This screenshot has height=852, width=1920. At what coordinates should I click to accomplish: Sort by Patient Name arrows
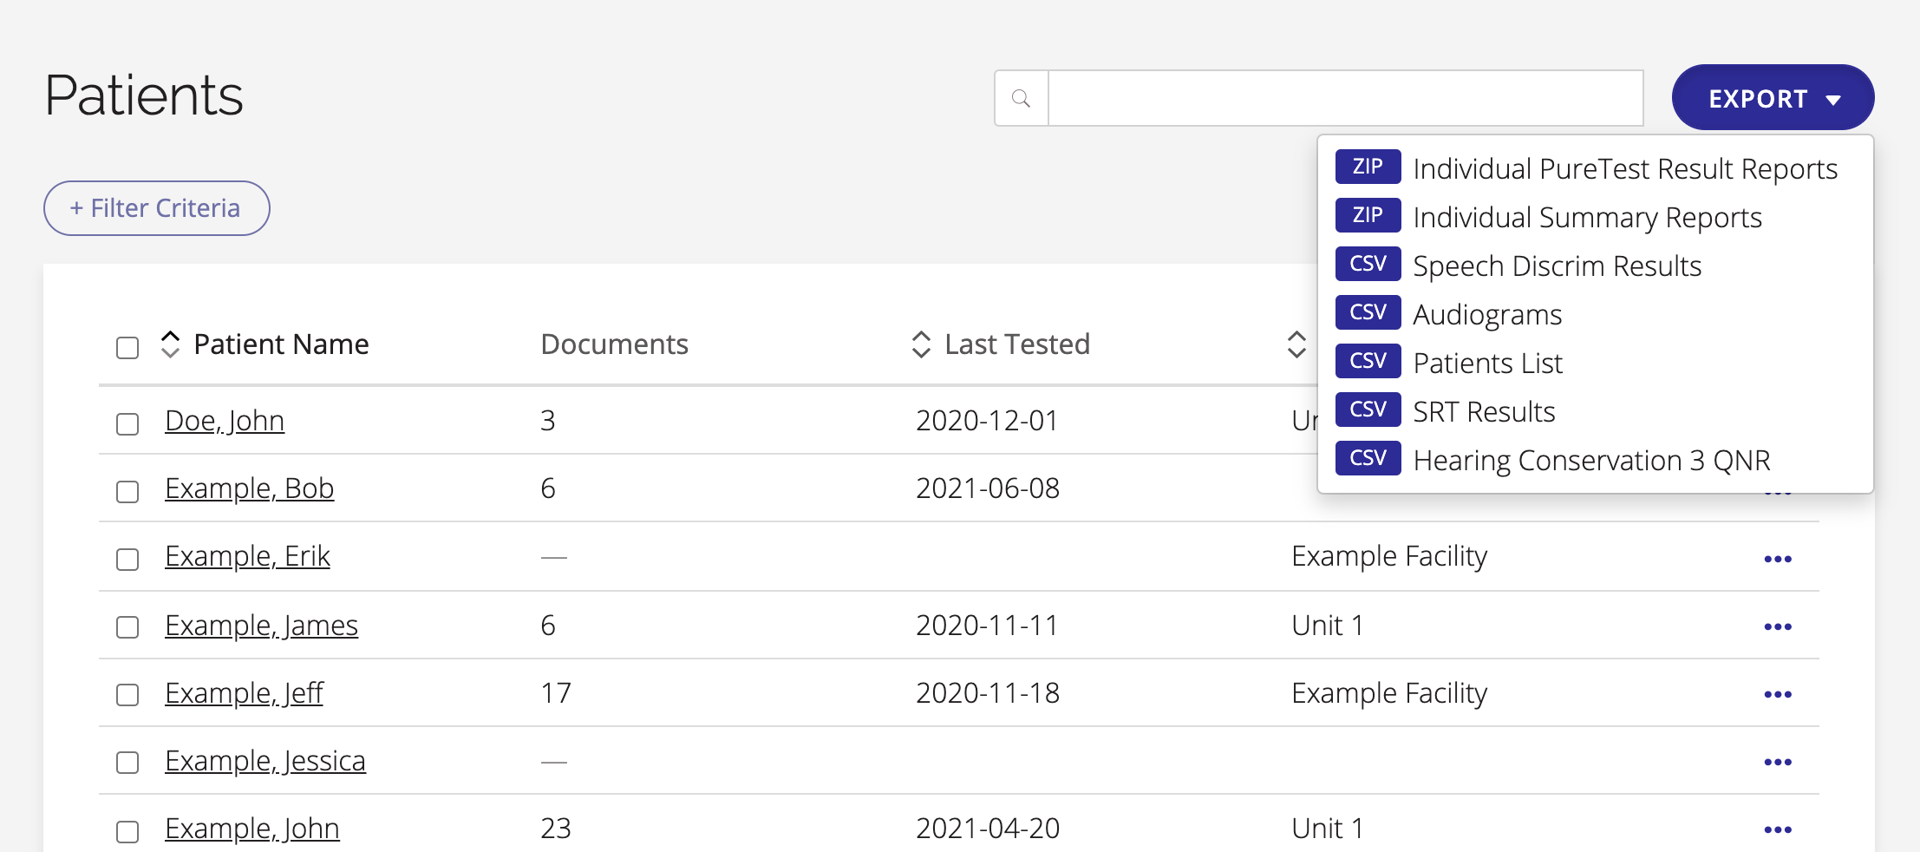(x=170, y=344)
